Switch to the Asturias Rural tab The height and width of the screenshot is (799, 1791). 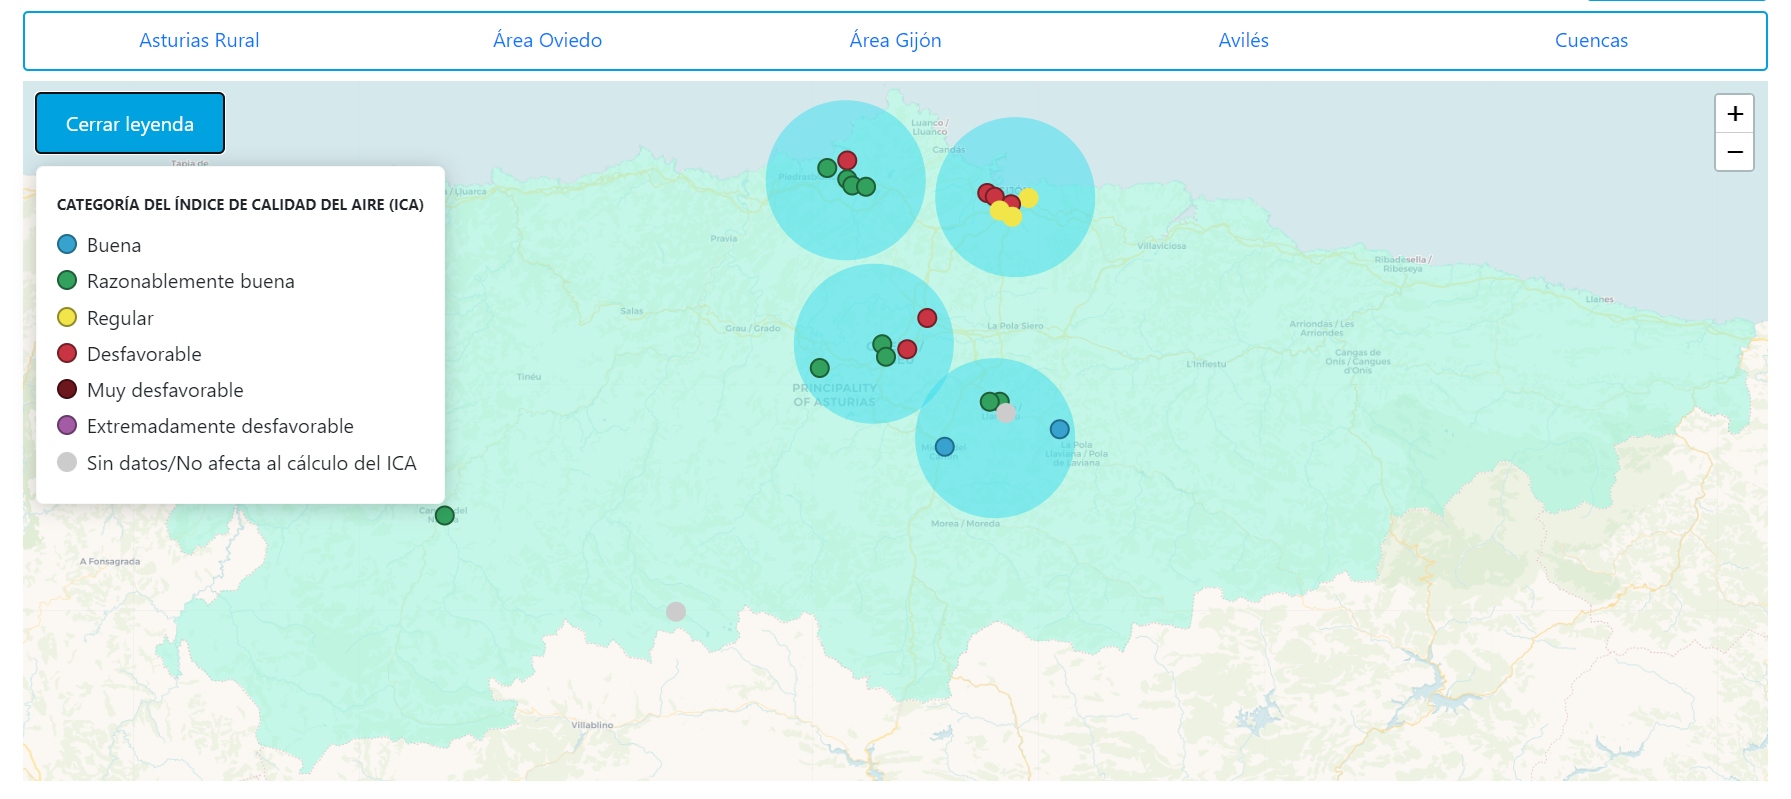click(199, 41)
